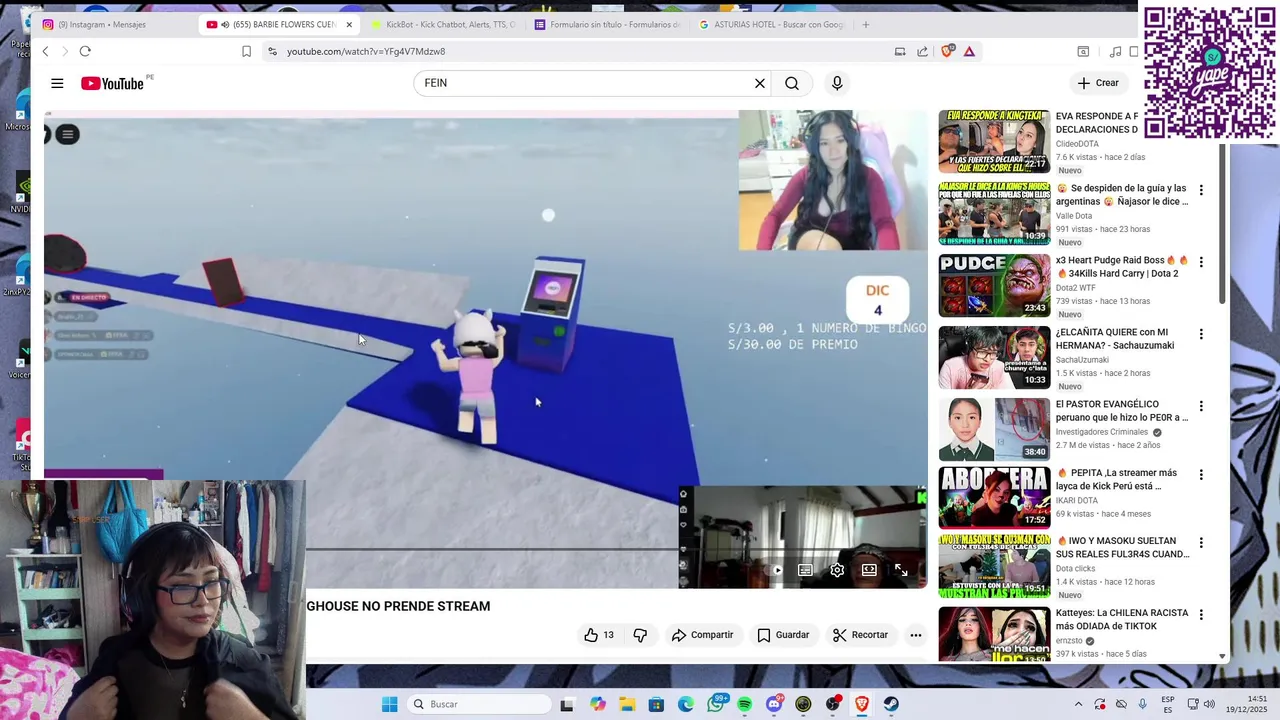Open Steam from the taskbar
The width and height of the screenshot is (1280, 720).
[891, 704]
